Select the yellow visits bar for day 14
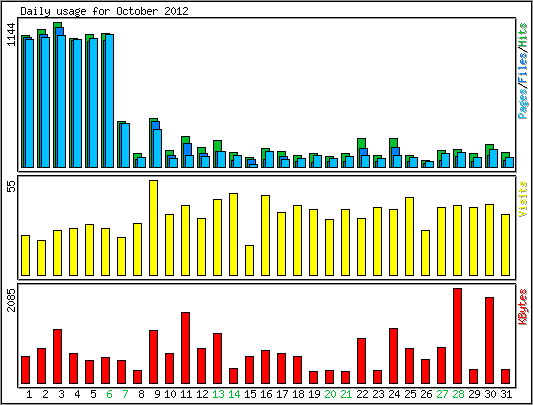 [x=233, y=234]
